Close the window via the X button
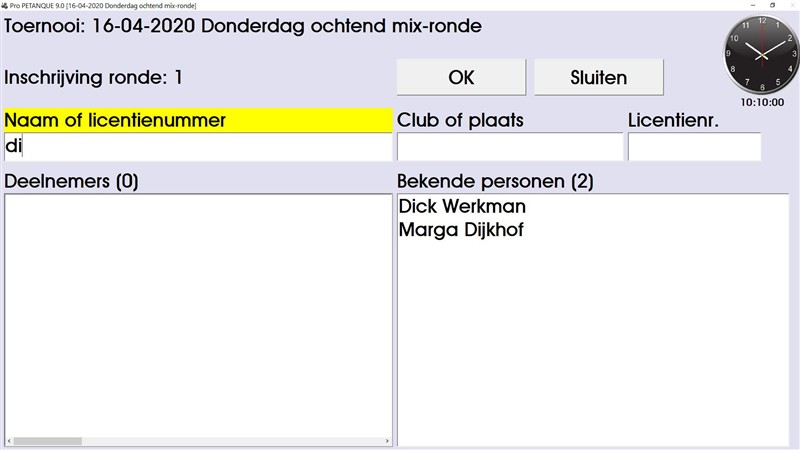Screen dimensions: 800x450 tap(792, 5)
